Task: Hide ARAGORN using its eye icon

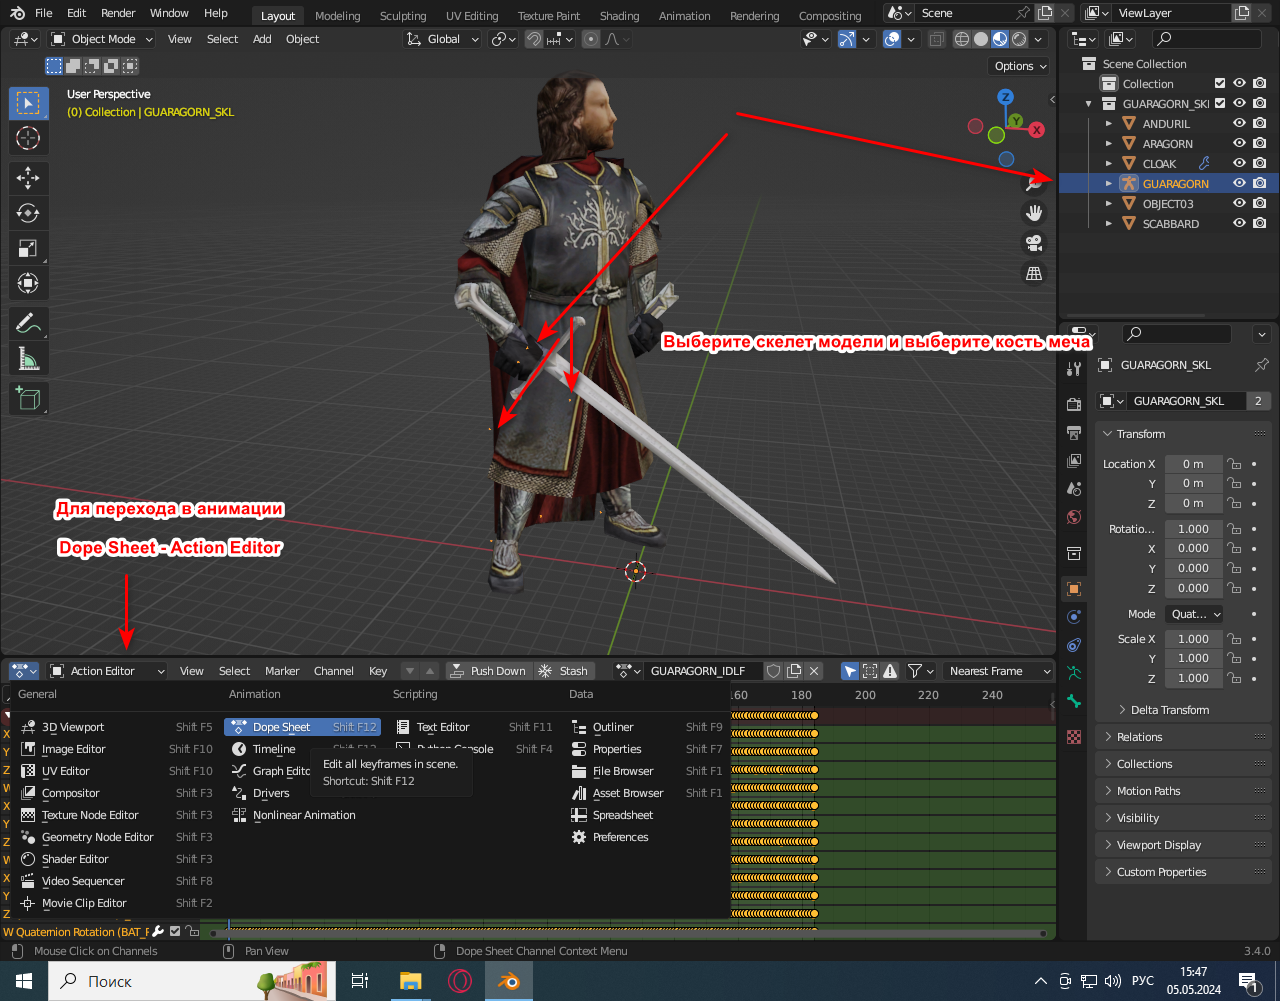Action: [x=1240, y=144]
